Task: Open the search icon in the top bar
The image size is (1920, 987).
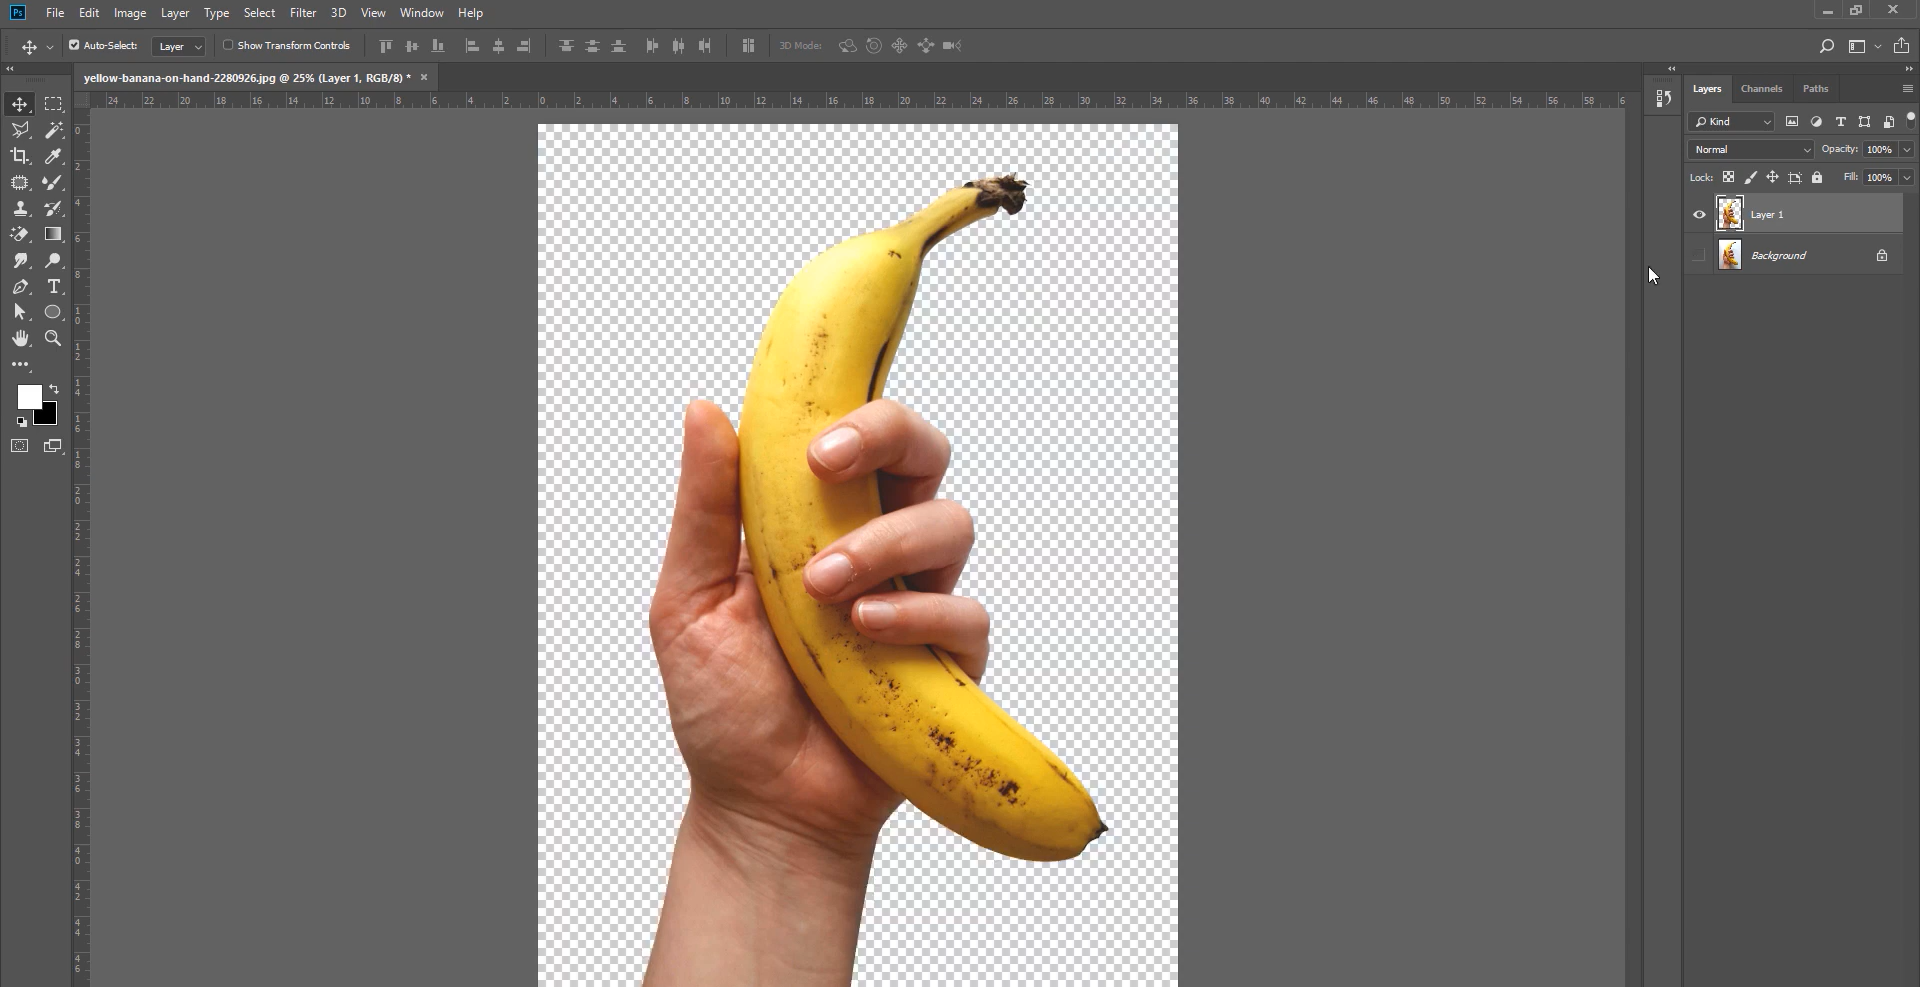Action: click(1826, 46)
